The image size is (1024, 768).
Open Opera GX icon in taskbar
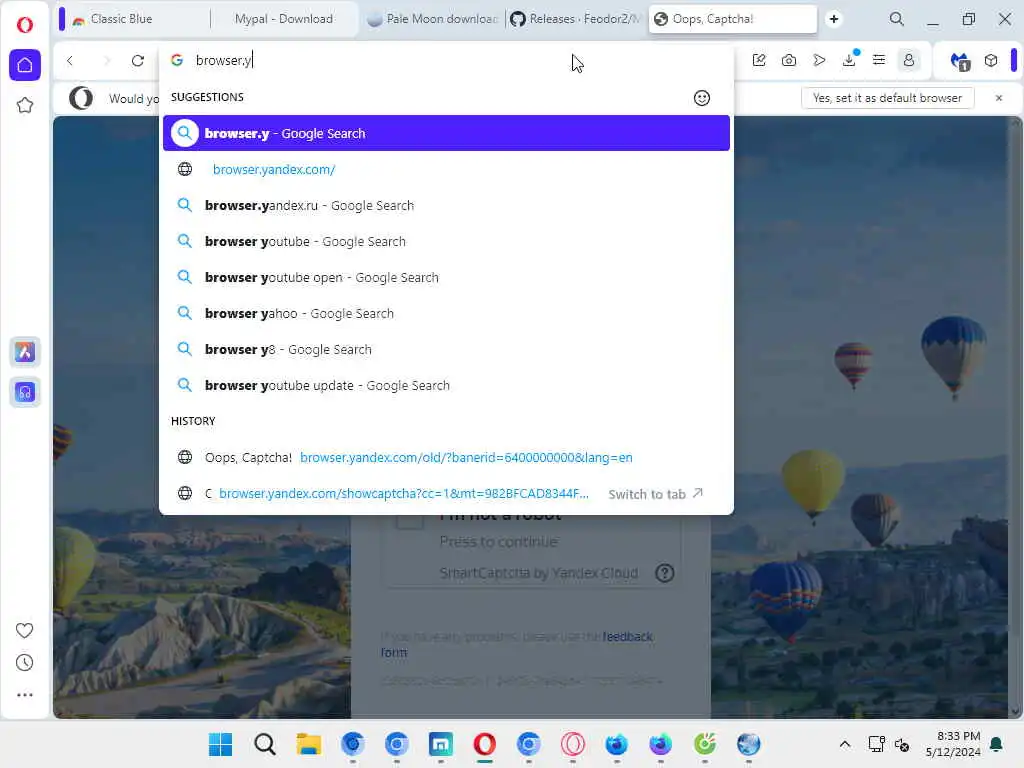coord(573,744)
